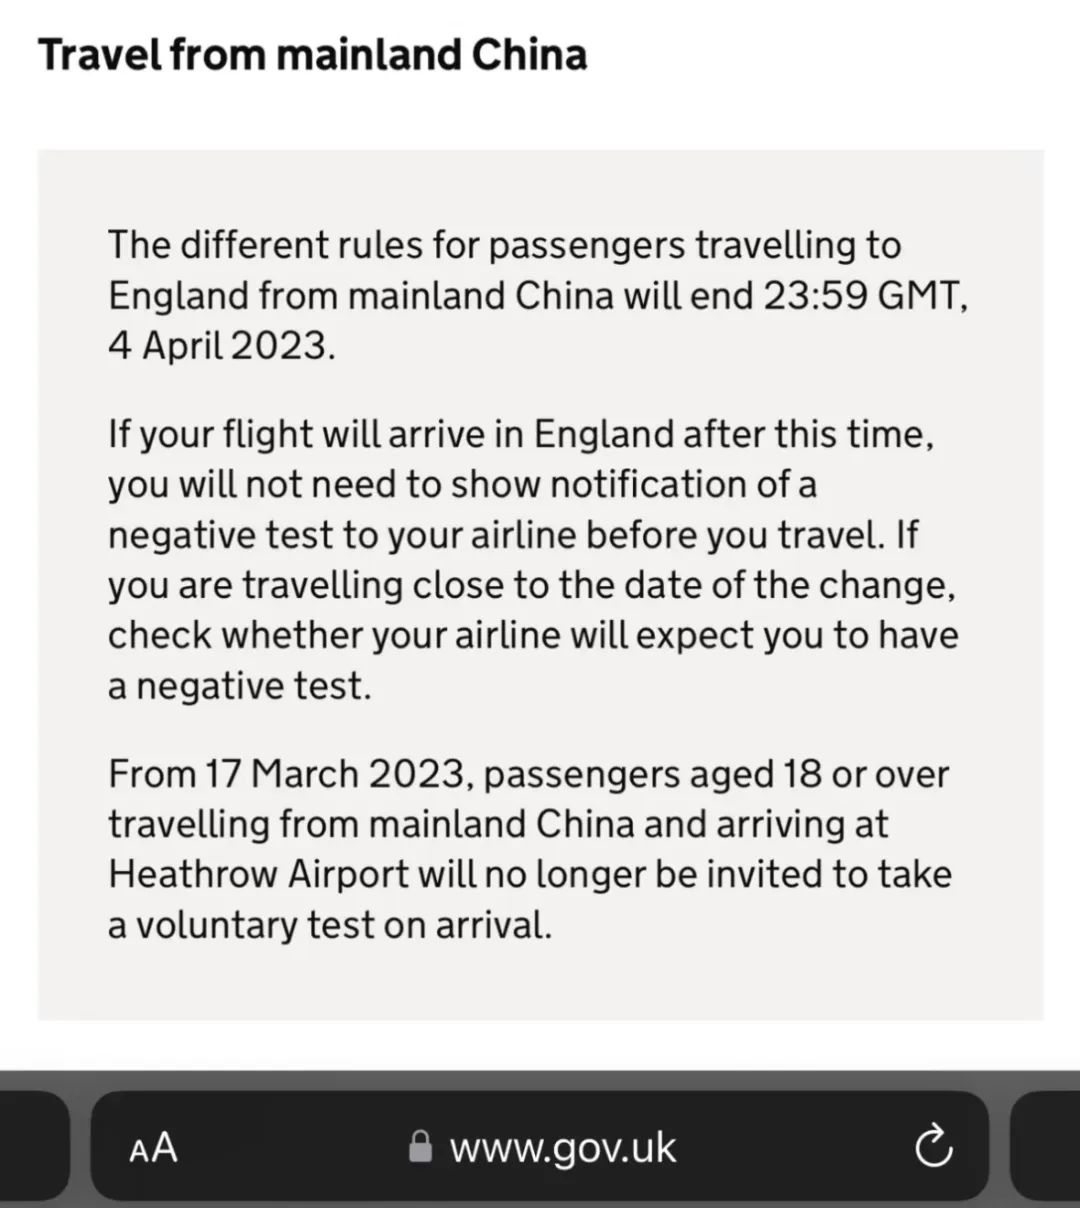
Task: Switch to the next tab at right edge
Action: pyautogui.click(x=1046, y=1145)
